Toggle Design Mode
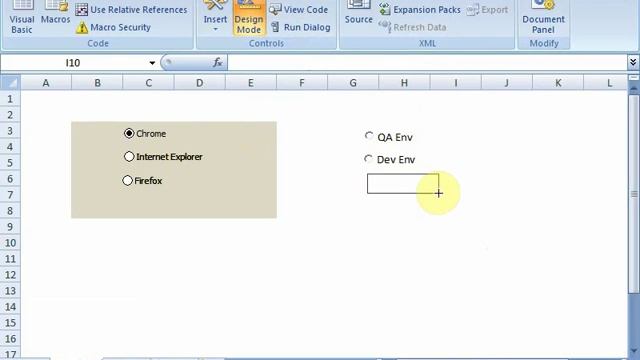The width and height of the screenshot is (640, 360). pyautogui.click(x=249, y=18)
